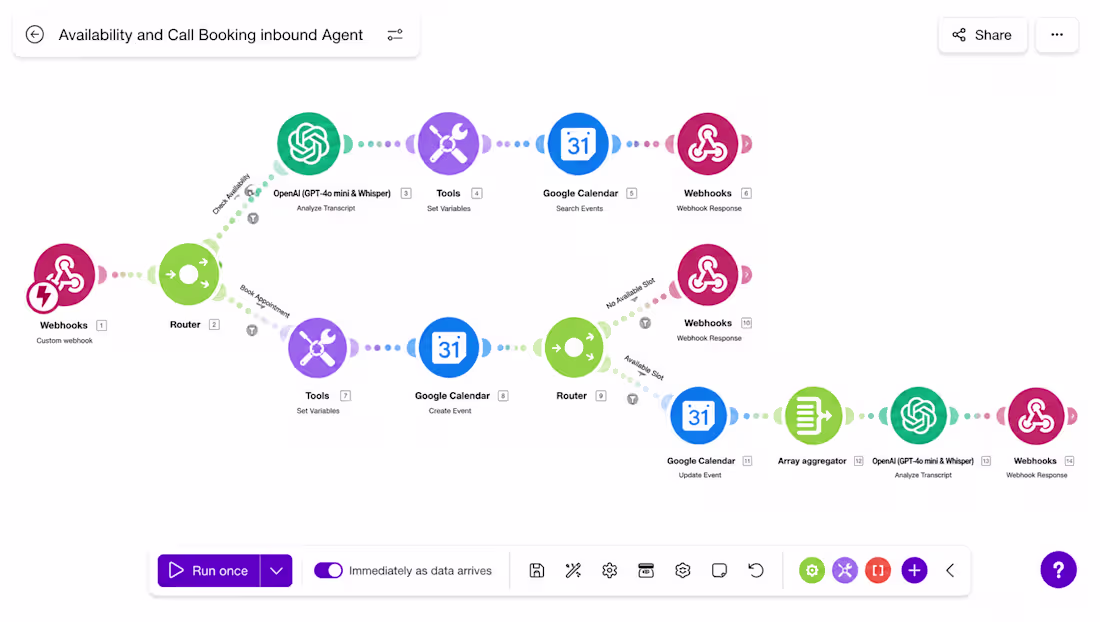Open the Notes icon
Image resolution: width=1100 pixels, height=622 pixels.
[719, 571]
